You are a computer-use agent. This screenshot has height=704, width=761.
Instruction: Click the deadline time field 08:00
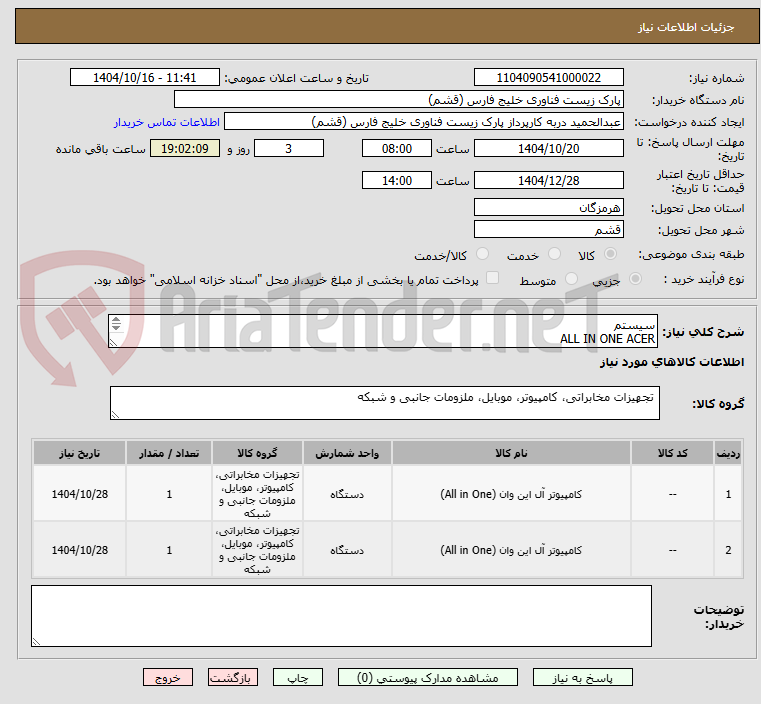point(397,148)
